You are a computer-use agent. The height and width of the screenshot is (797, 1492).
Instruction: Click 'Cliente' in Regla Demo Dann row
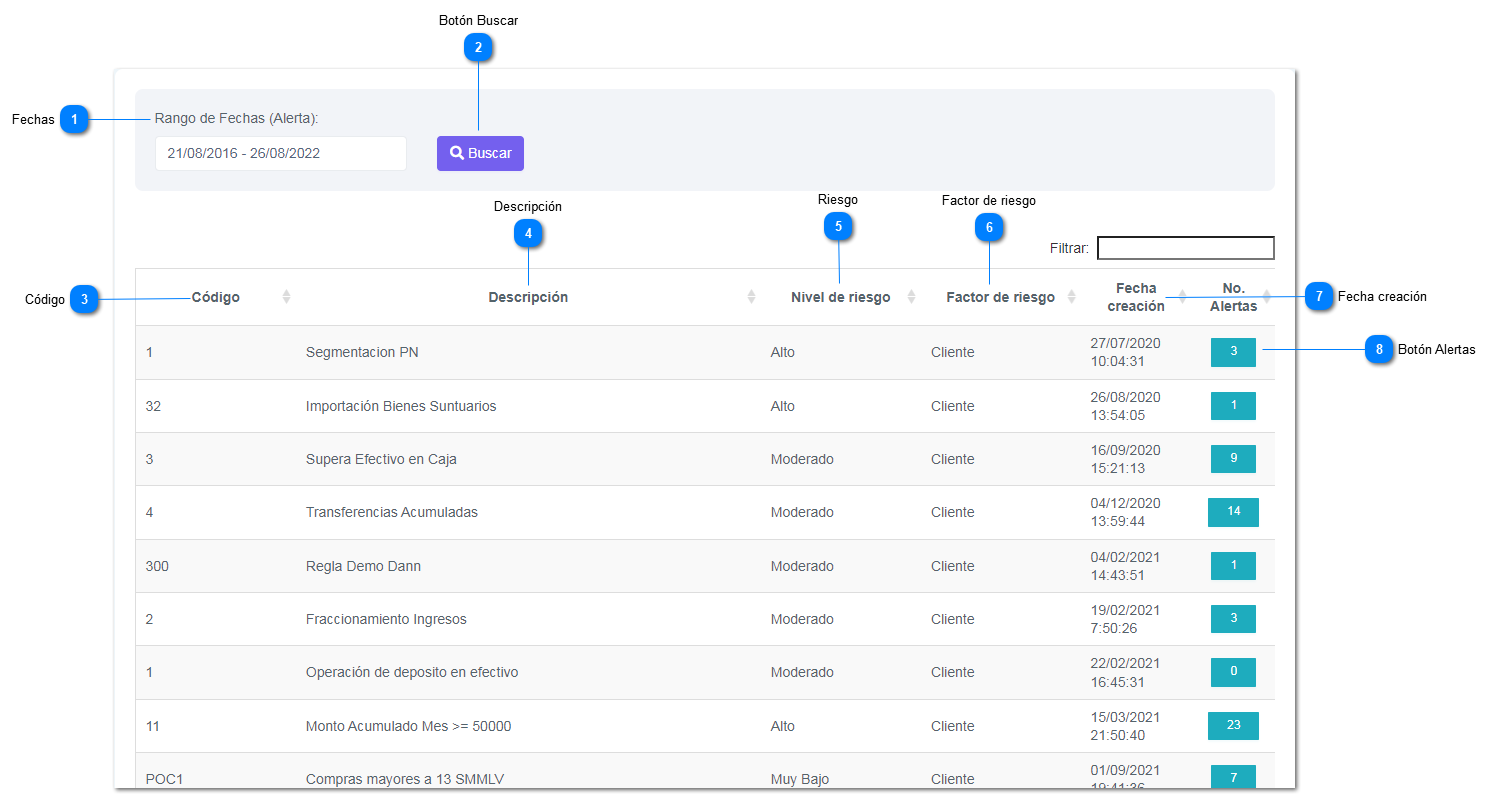[x=952, y=566]
